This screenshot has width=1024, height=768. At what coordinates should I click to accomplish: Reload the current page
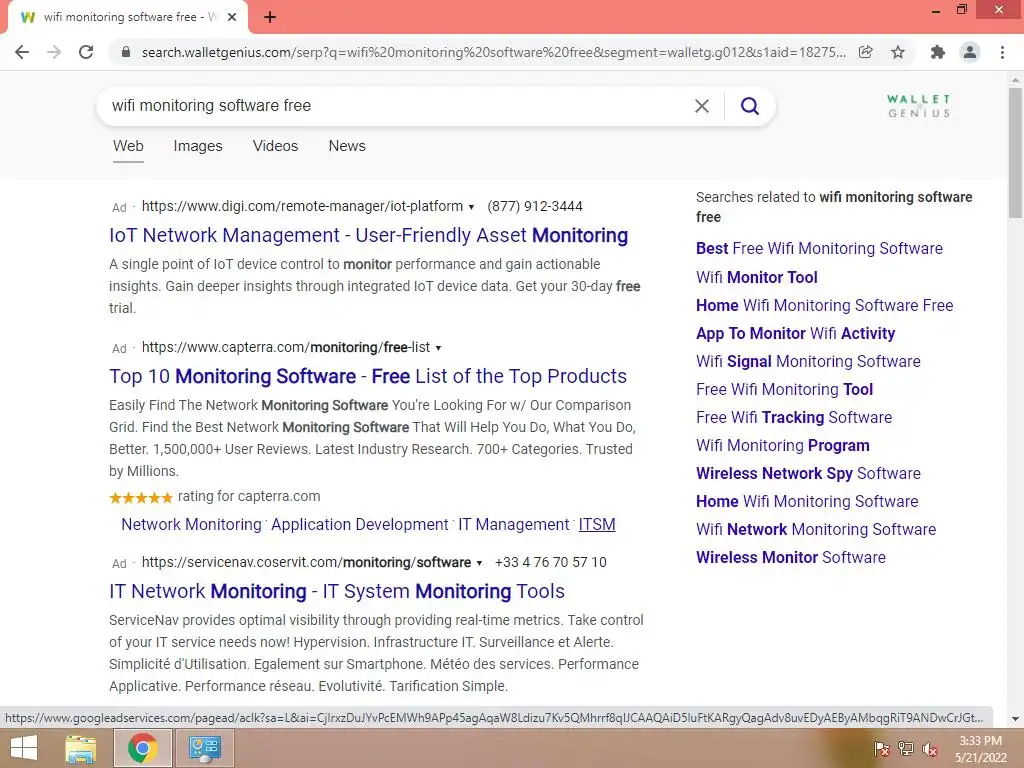86,52
